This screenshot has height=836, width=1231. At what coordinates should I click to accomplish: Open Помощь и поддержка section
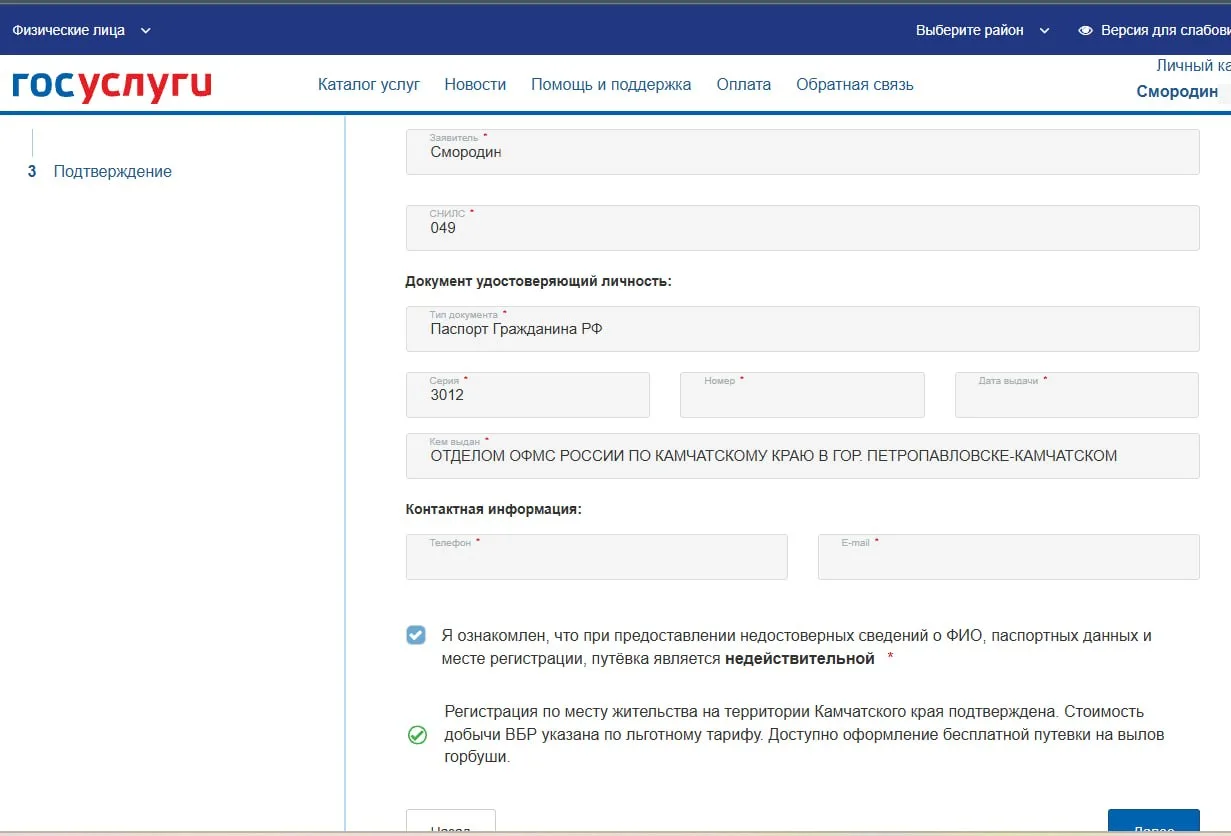(x=611, y=84)
